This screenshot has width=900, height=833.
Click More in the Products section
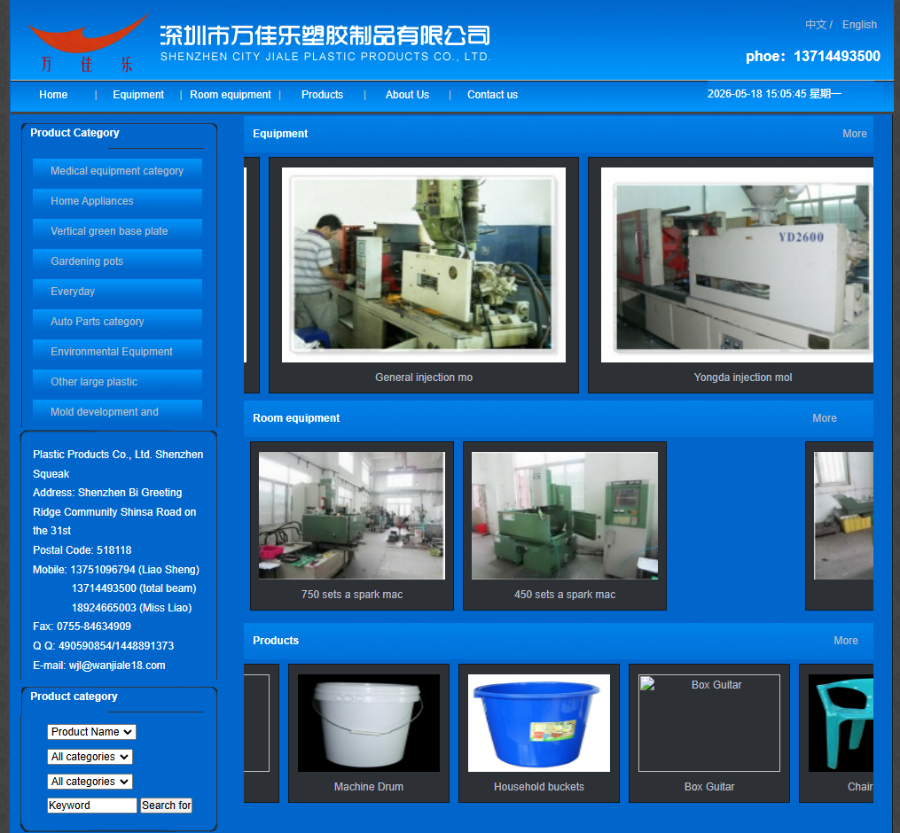pyautogui.click(x=845, y=641)
